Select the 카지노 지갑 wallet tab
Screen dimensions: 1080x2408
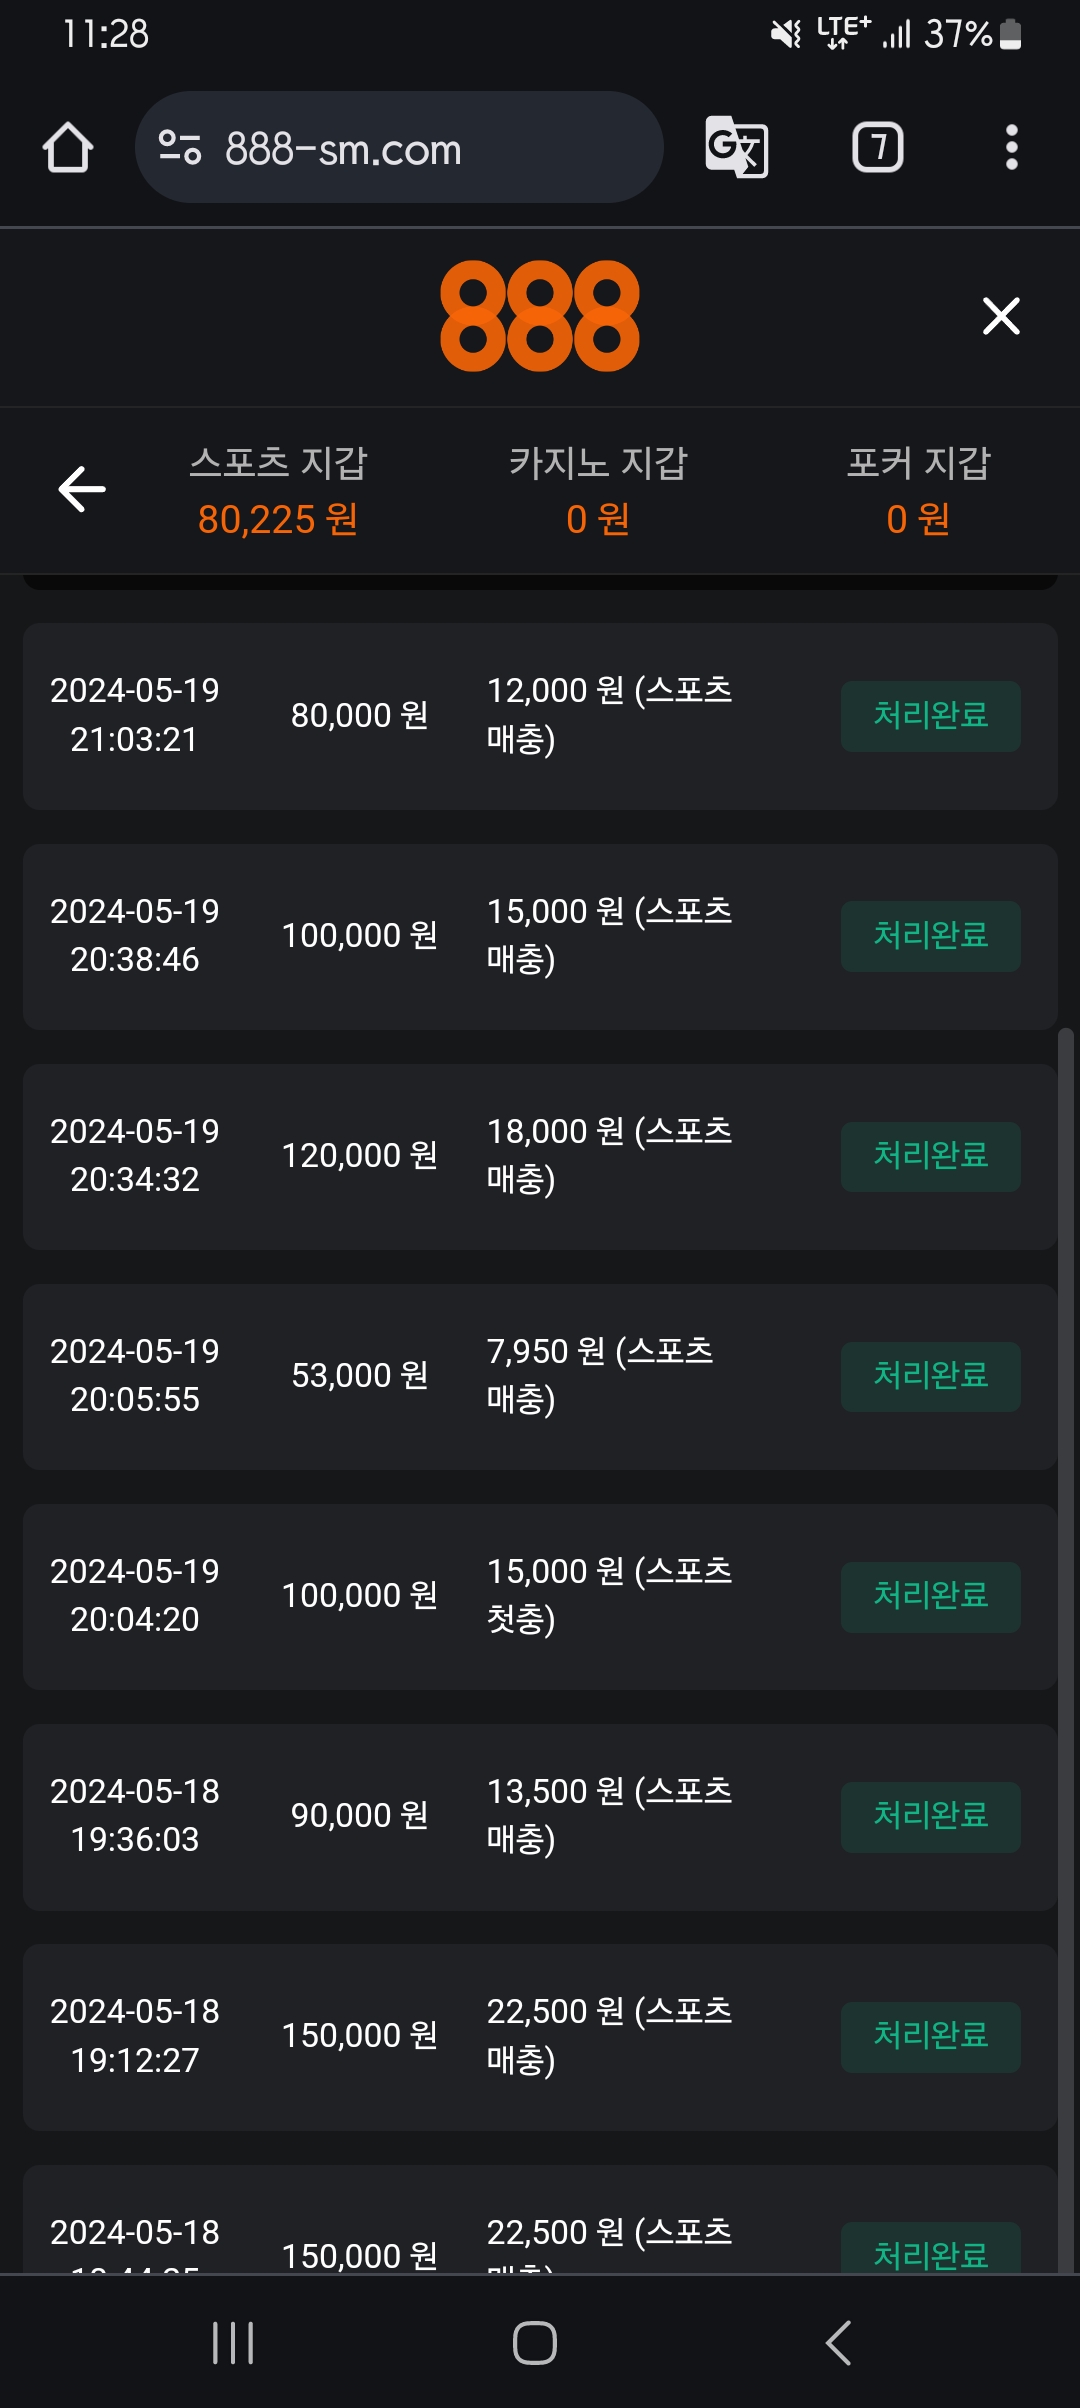(598, 490)
